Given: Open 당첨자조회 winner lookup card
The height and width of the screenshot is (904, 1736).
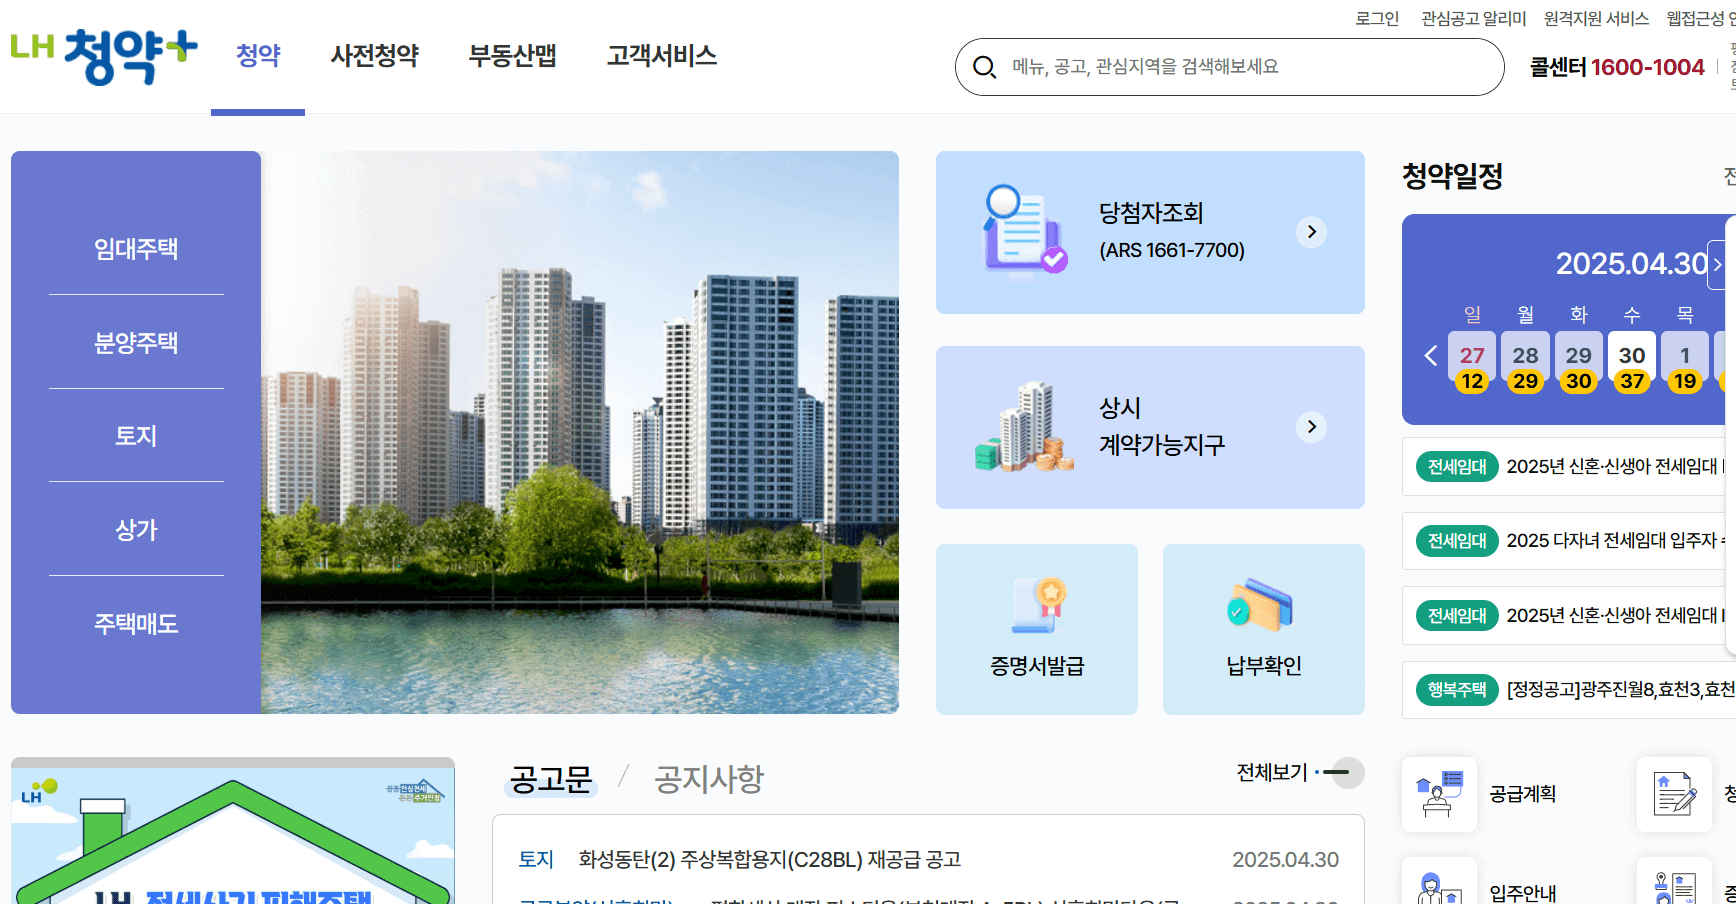Looking at the screenshot, I should [1149, 231].
